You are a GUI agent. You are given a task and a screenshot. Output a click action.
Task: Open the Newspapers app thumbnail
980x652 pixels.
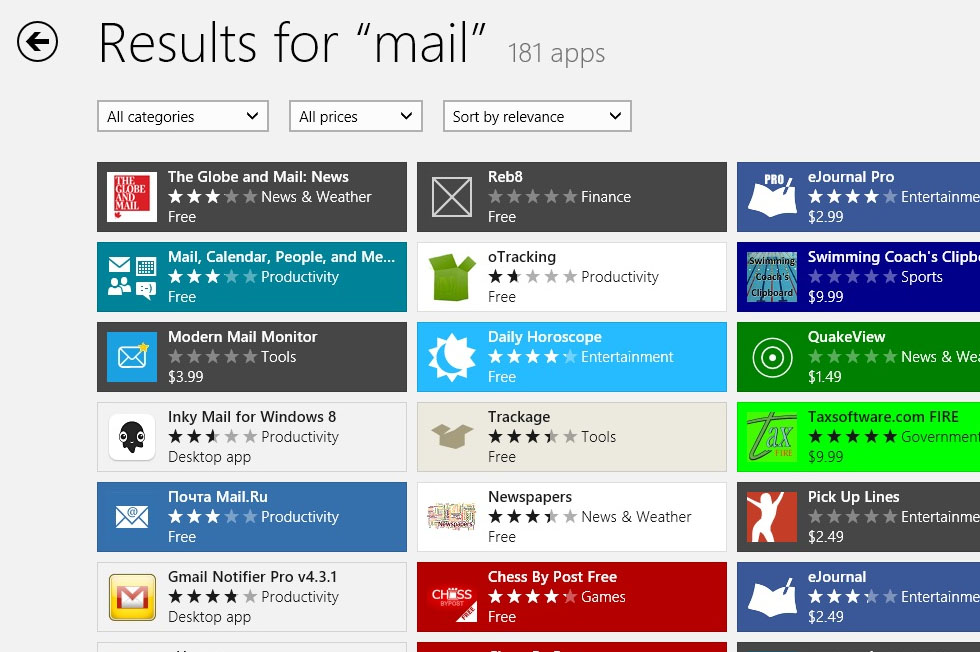tap(452, 517)
